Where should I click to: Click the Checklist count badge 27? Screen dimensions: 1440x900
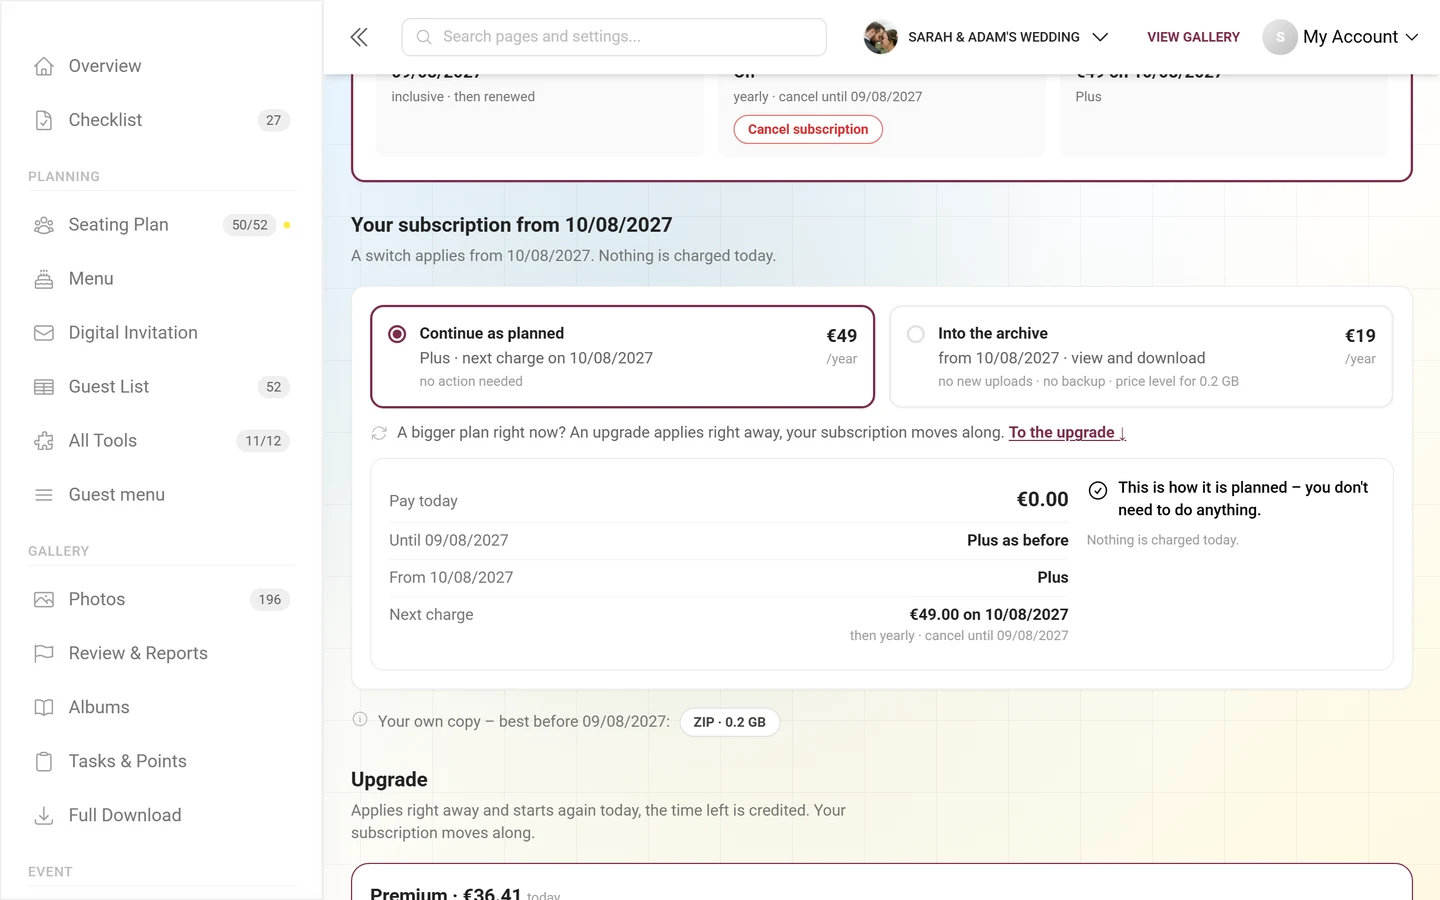coord(274,120)
